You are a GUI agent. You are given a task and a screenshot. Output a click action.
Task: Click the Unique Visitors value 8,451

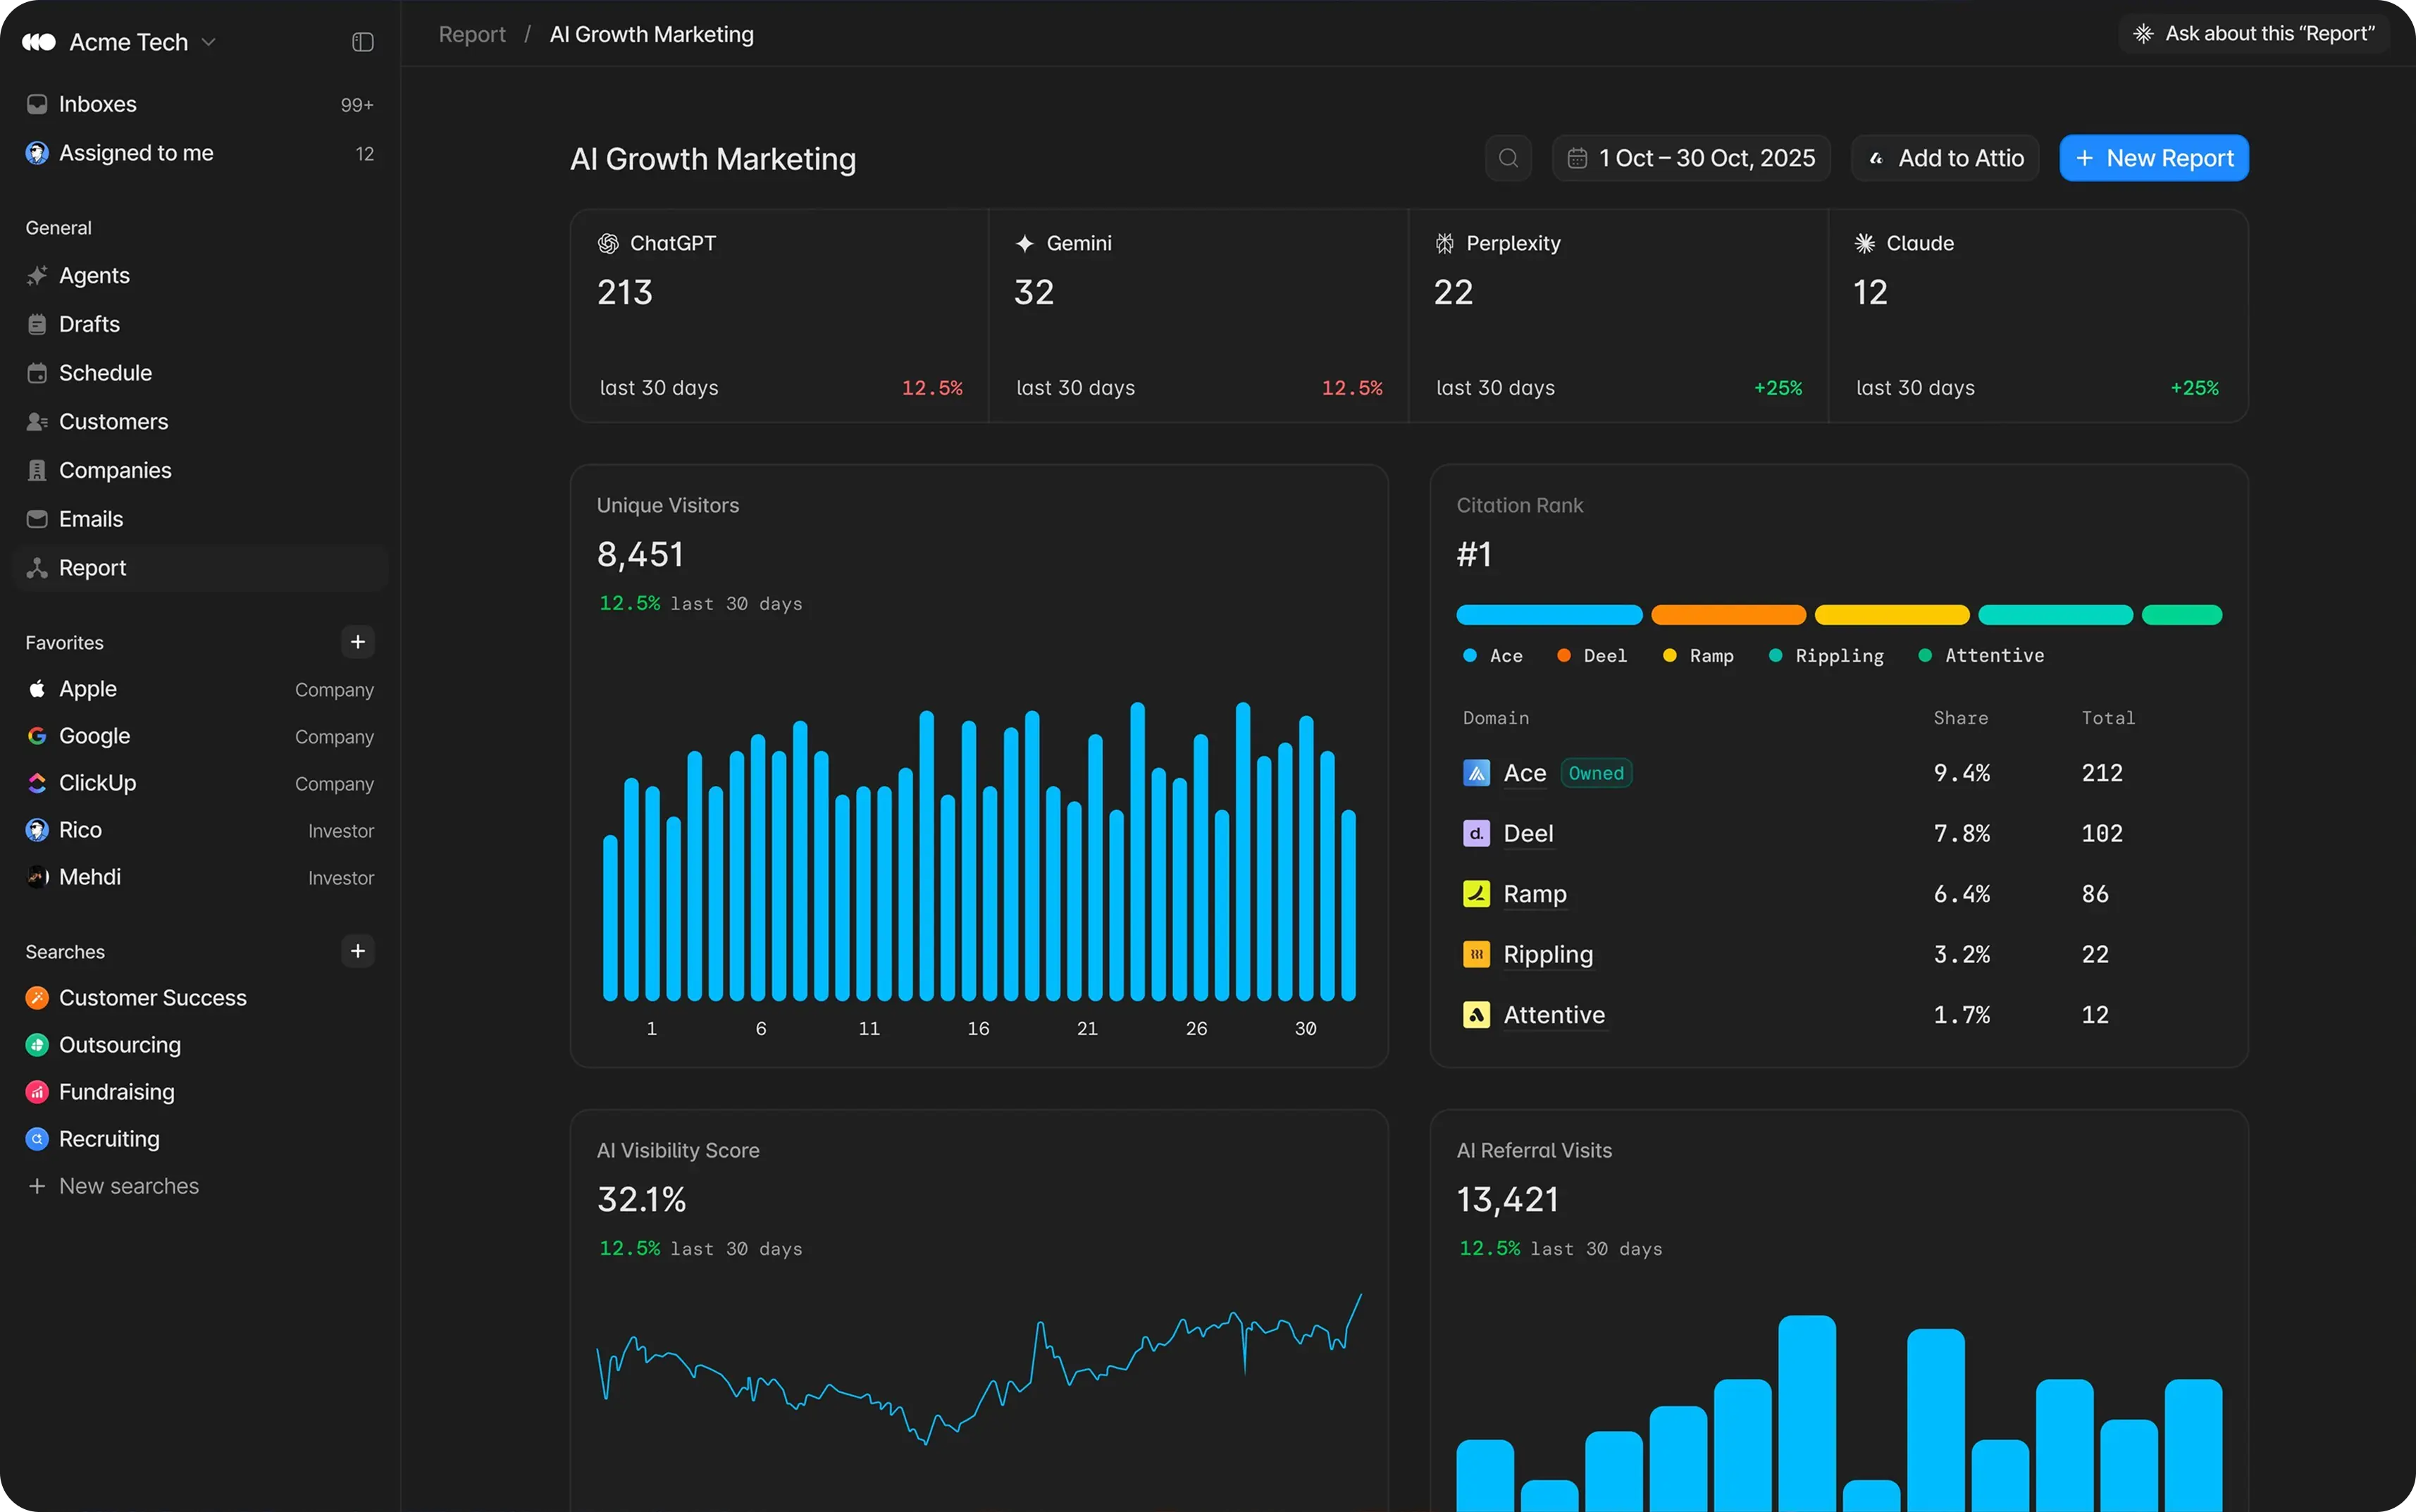(x=640, y=554)
